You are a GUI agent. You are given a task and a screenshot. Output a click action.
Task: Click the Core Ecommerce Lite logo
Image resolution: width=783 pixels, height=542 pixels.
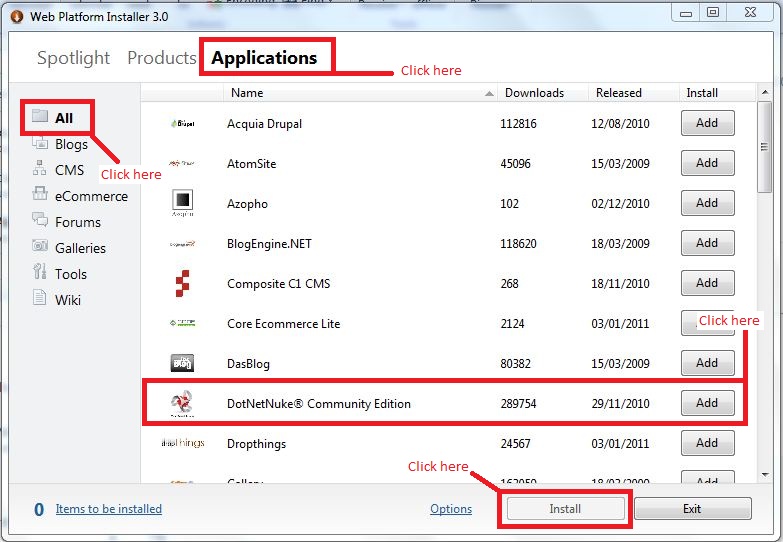[x=182, y=323]
